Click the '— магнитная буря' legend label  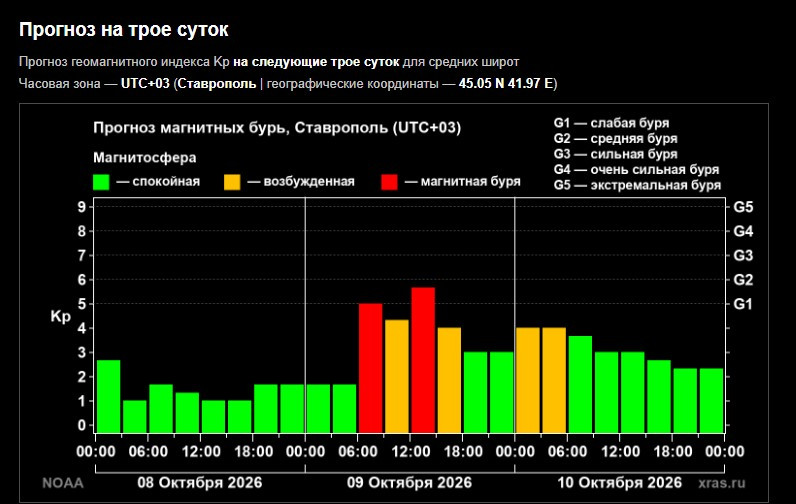coord(462,182)
